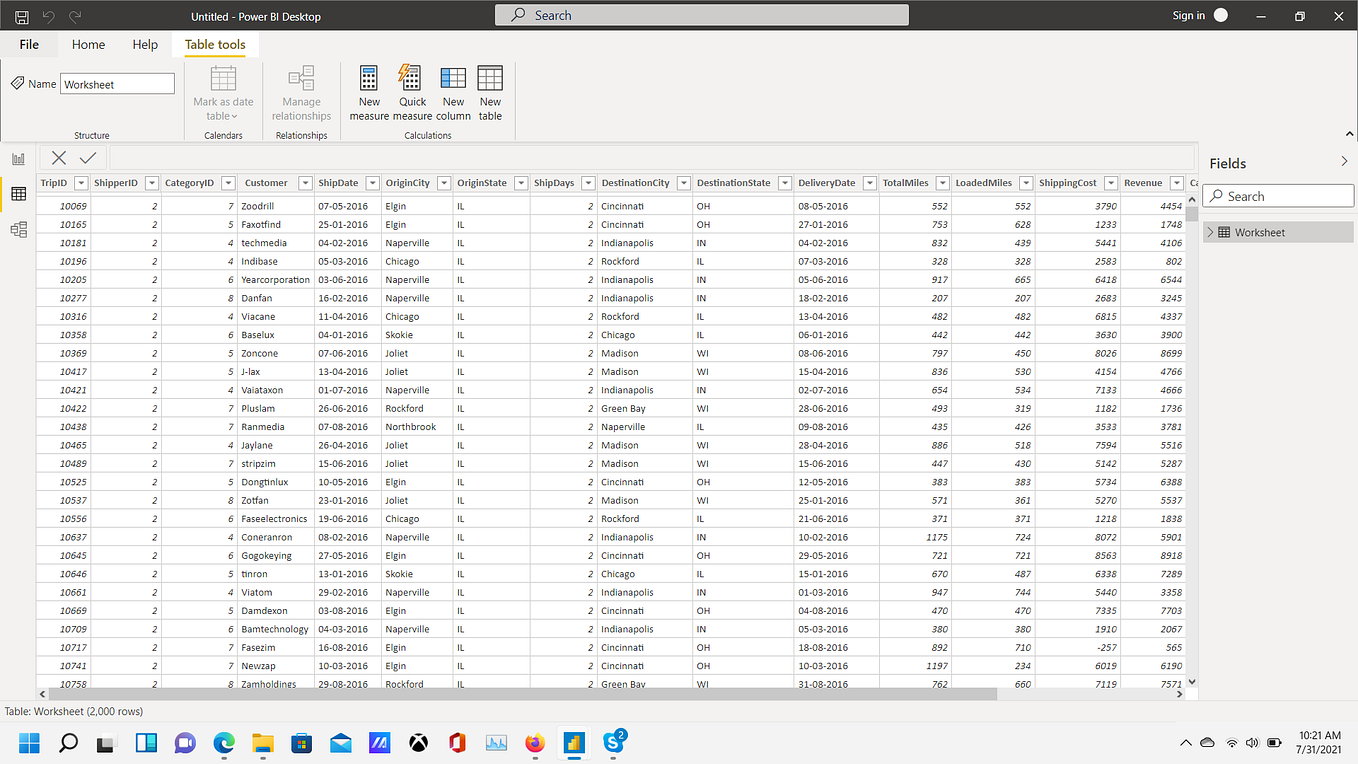Click Sign in at the top right
1358x764 pixels.
click(x=1190, y=16)
